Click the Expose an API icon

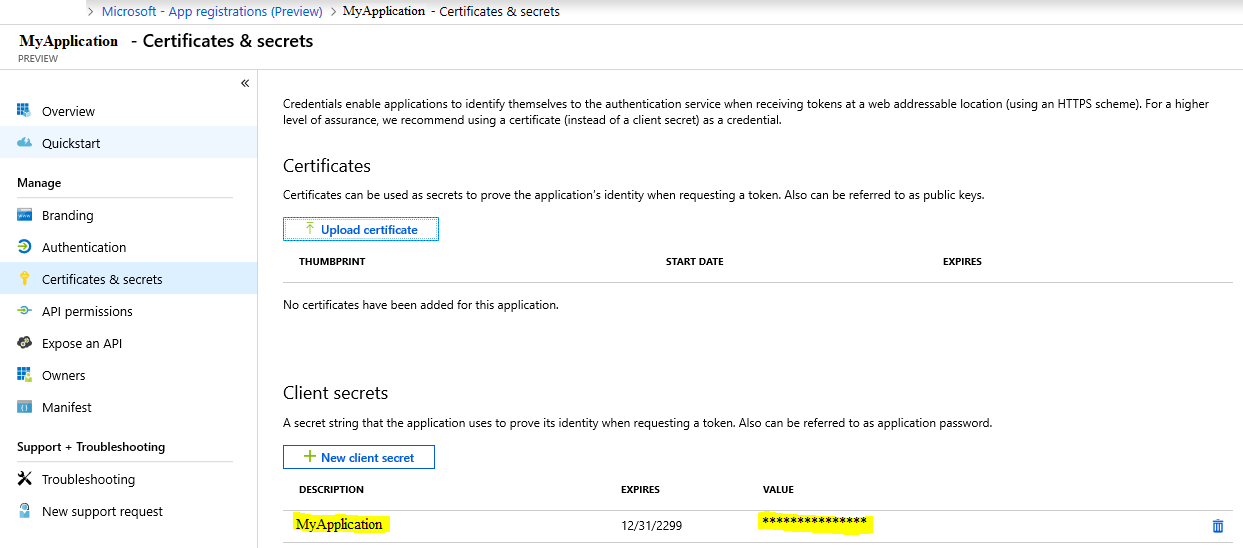[25, 343]
